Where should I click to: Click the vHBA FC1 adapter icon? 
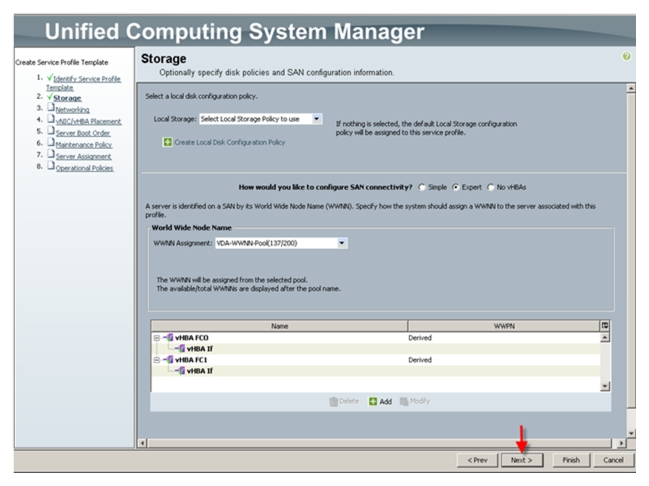coord(169,360)
